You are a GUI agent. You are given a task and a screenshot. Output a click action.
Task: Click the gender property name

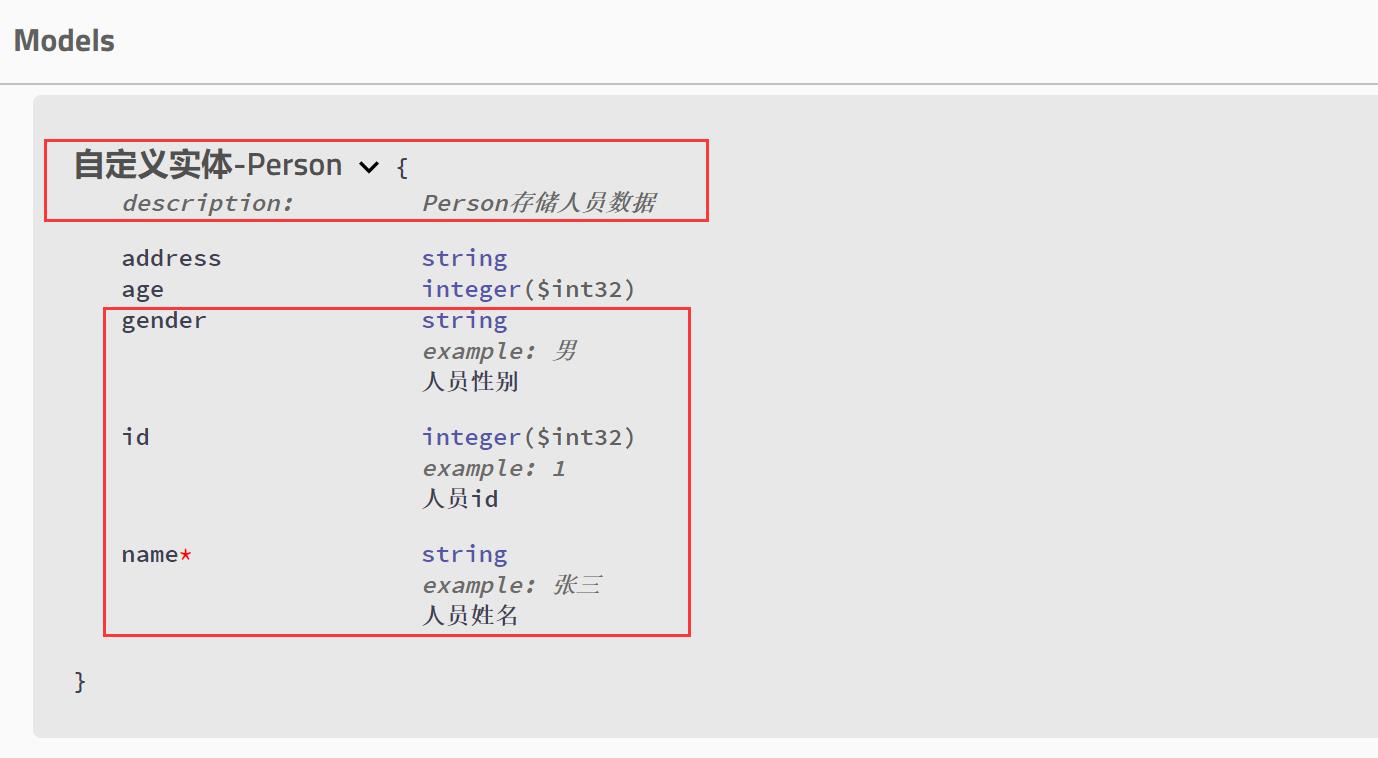pyautogui.click(x=163, y=321)
